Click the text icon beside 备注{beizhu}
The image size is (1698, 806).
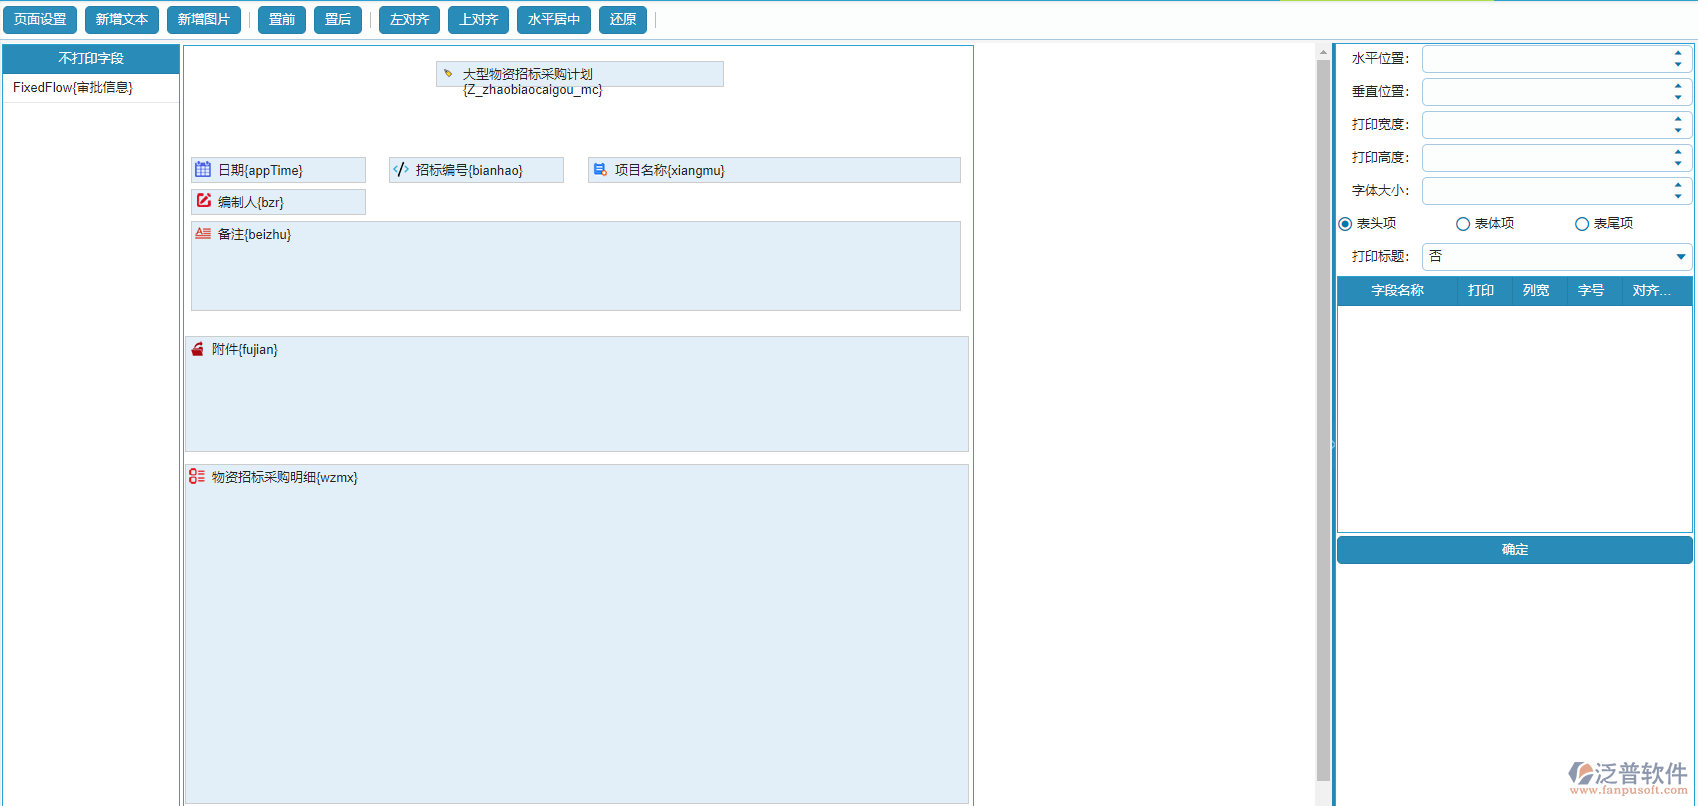pyautogui.click(x=203, y=233)
